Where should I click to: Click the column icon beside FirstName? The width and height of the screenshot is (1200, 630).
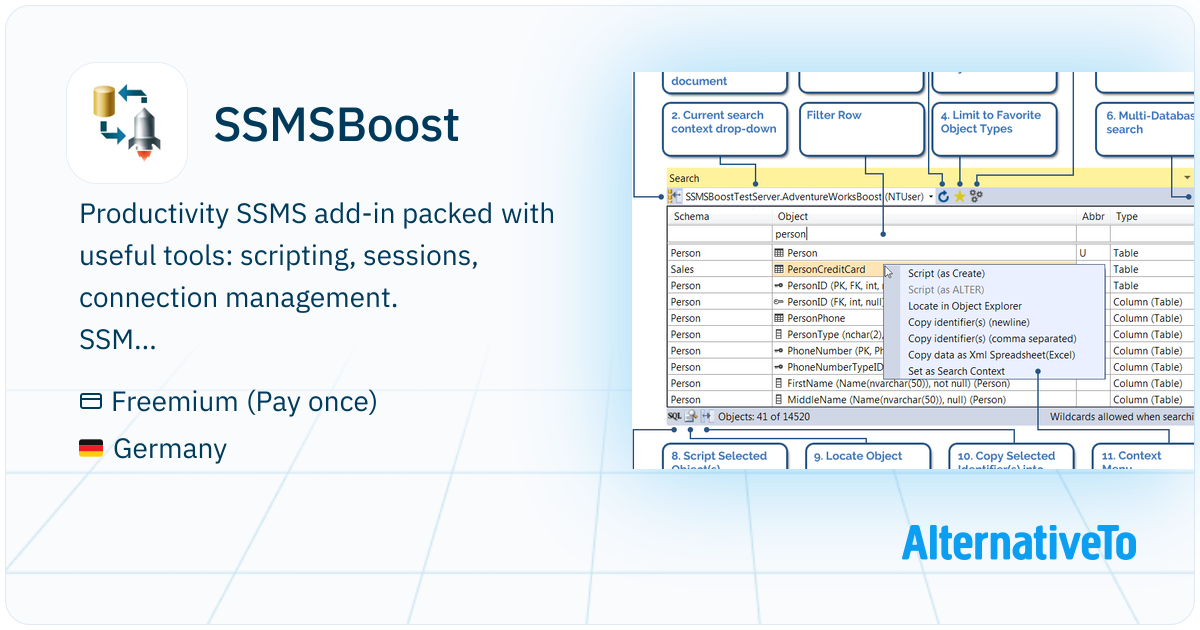click(x=779, y=383)
